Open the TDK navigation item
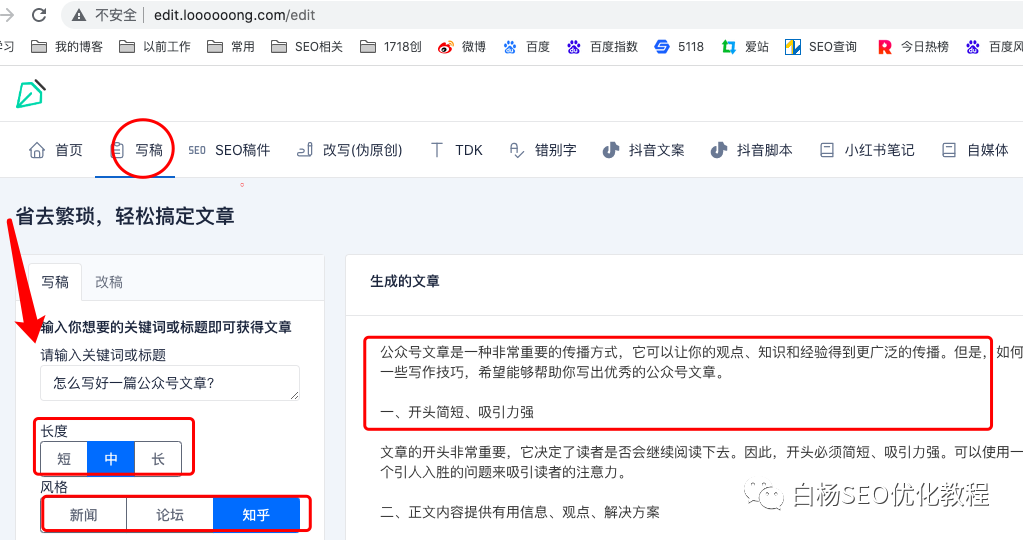Image resolution: width=1023 pixels, height=540 pixels. (x=457, y=150)
